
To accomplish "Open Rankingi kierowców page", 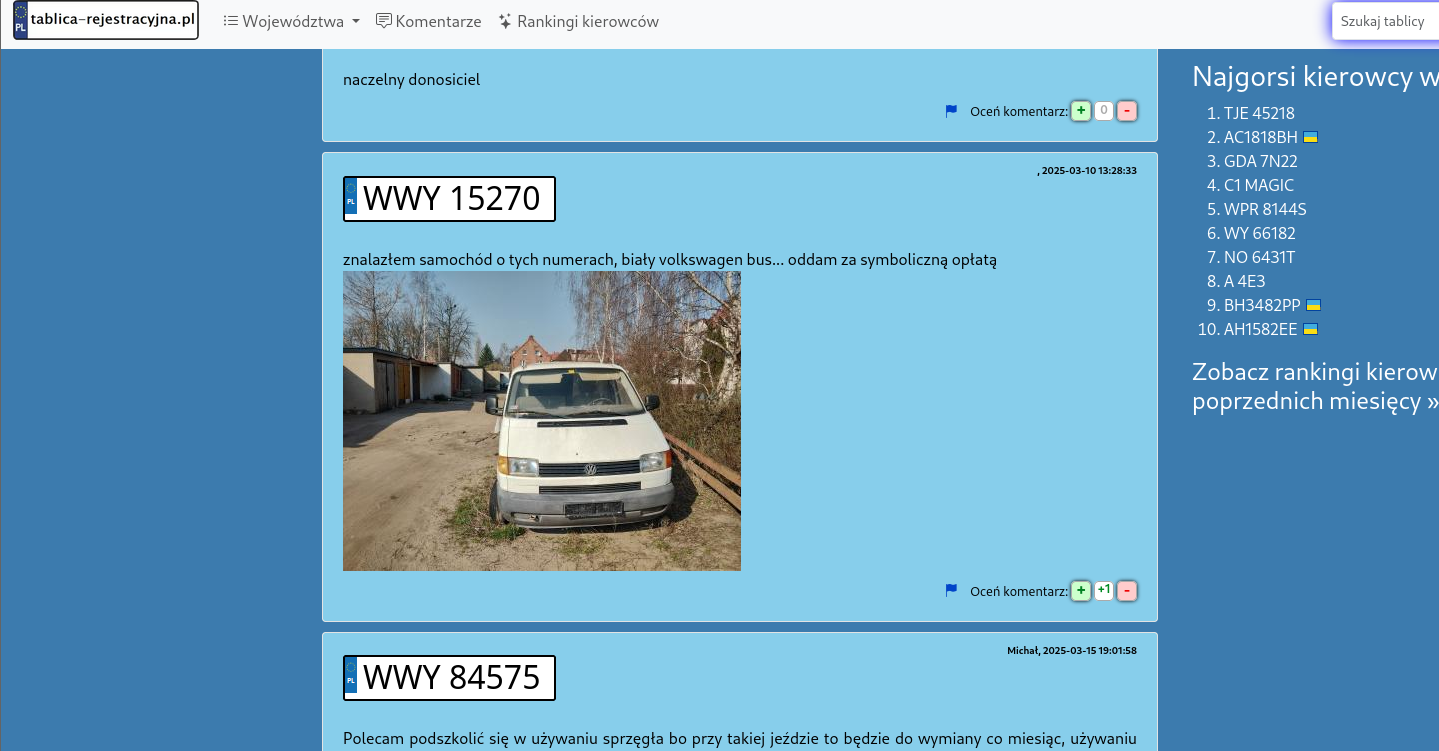I will tap(578, 21).
